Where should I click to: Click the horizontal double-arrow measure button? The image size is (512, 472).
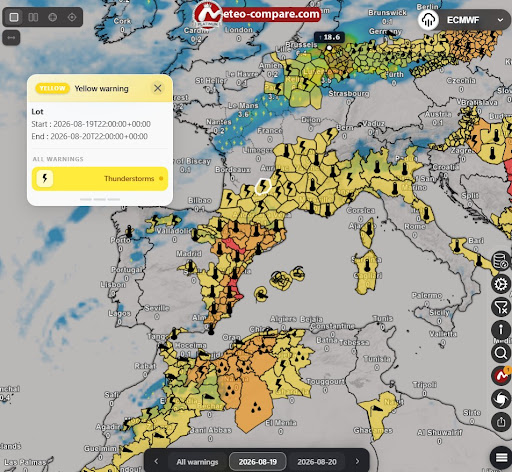click(11, 38)
